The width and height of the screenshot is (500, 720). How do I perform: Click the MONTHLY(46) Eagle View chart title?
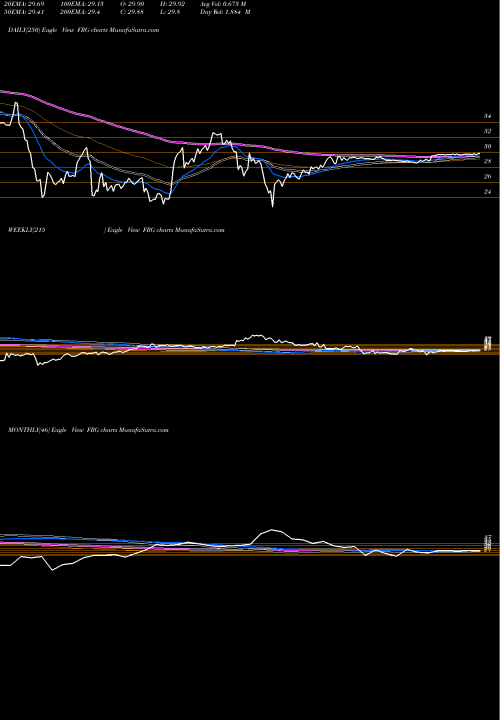[88, 430]
